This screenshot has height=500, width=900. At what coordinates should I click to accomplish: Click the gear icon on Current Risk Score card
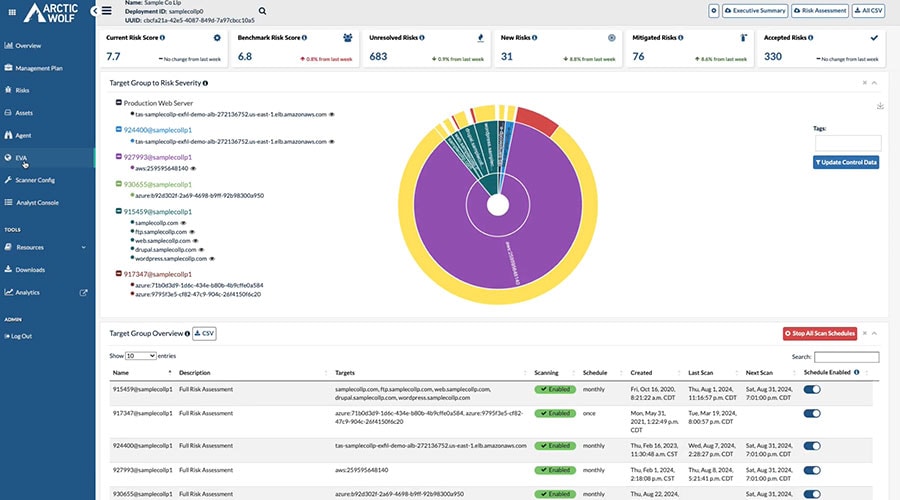pos(217,37)
